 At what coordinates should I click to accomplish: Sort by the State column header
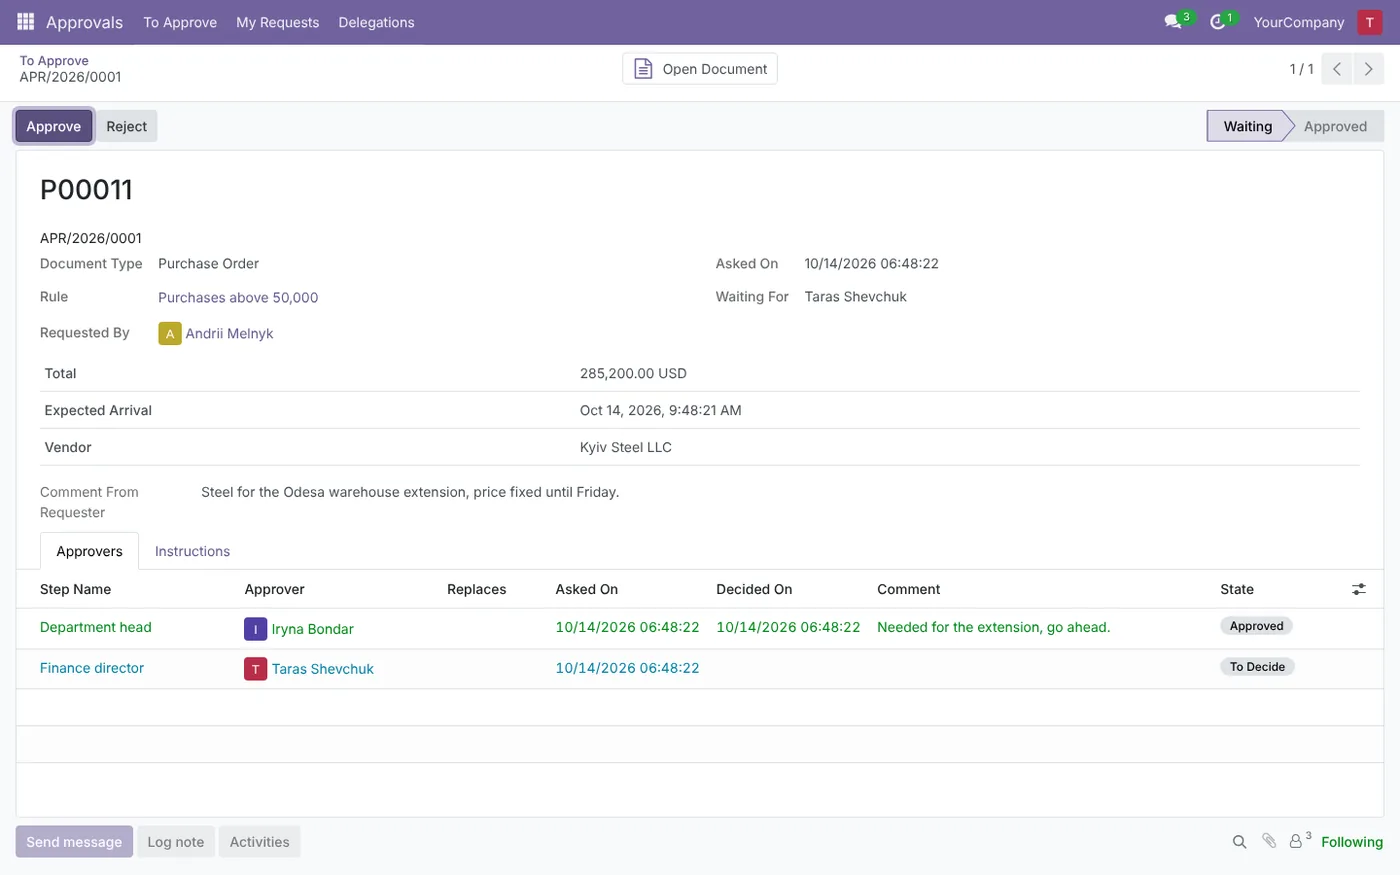1237,590
